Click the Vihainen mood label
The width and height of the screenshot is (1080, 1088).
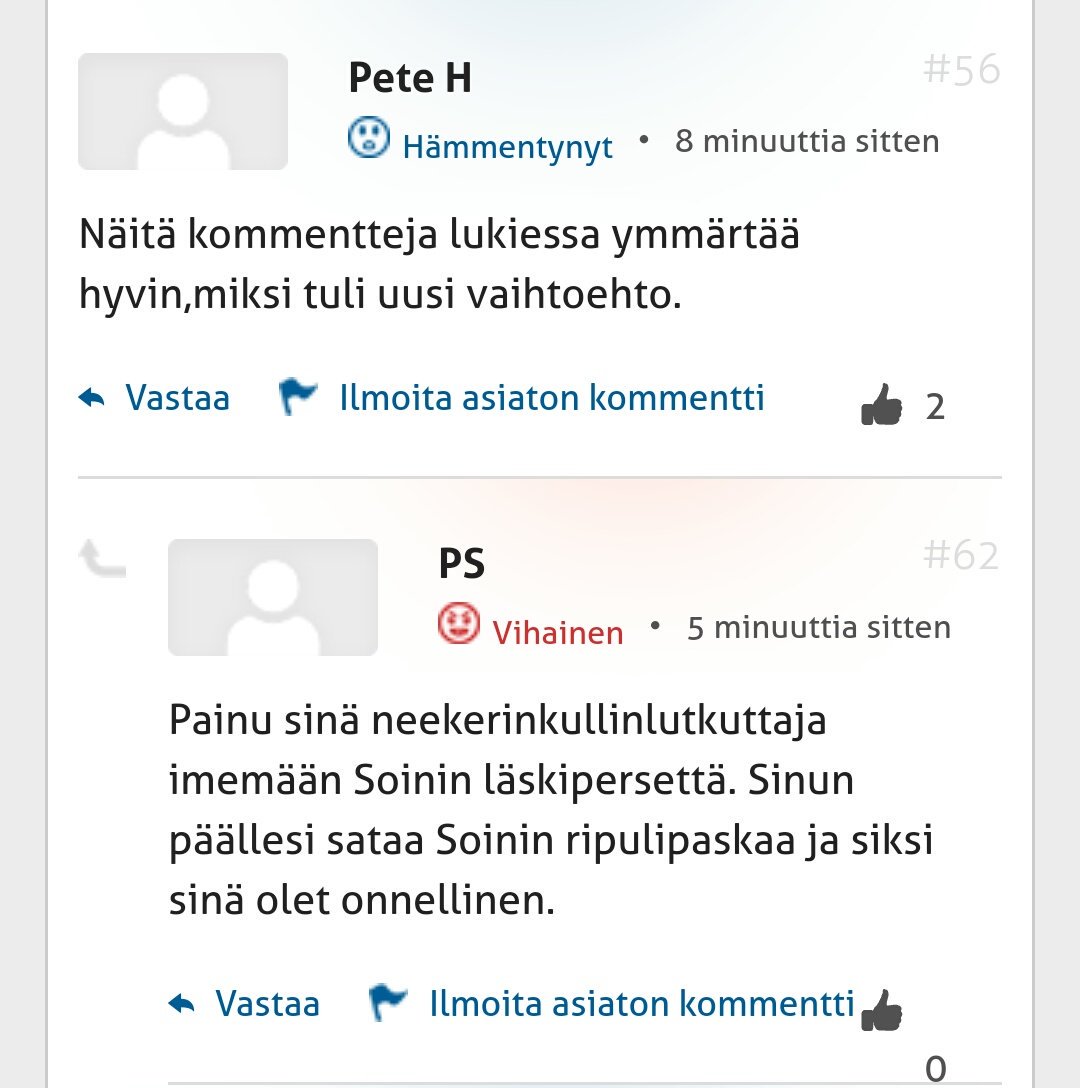[558, 632]
